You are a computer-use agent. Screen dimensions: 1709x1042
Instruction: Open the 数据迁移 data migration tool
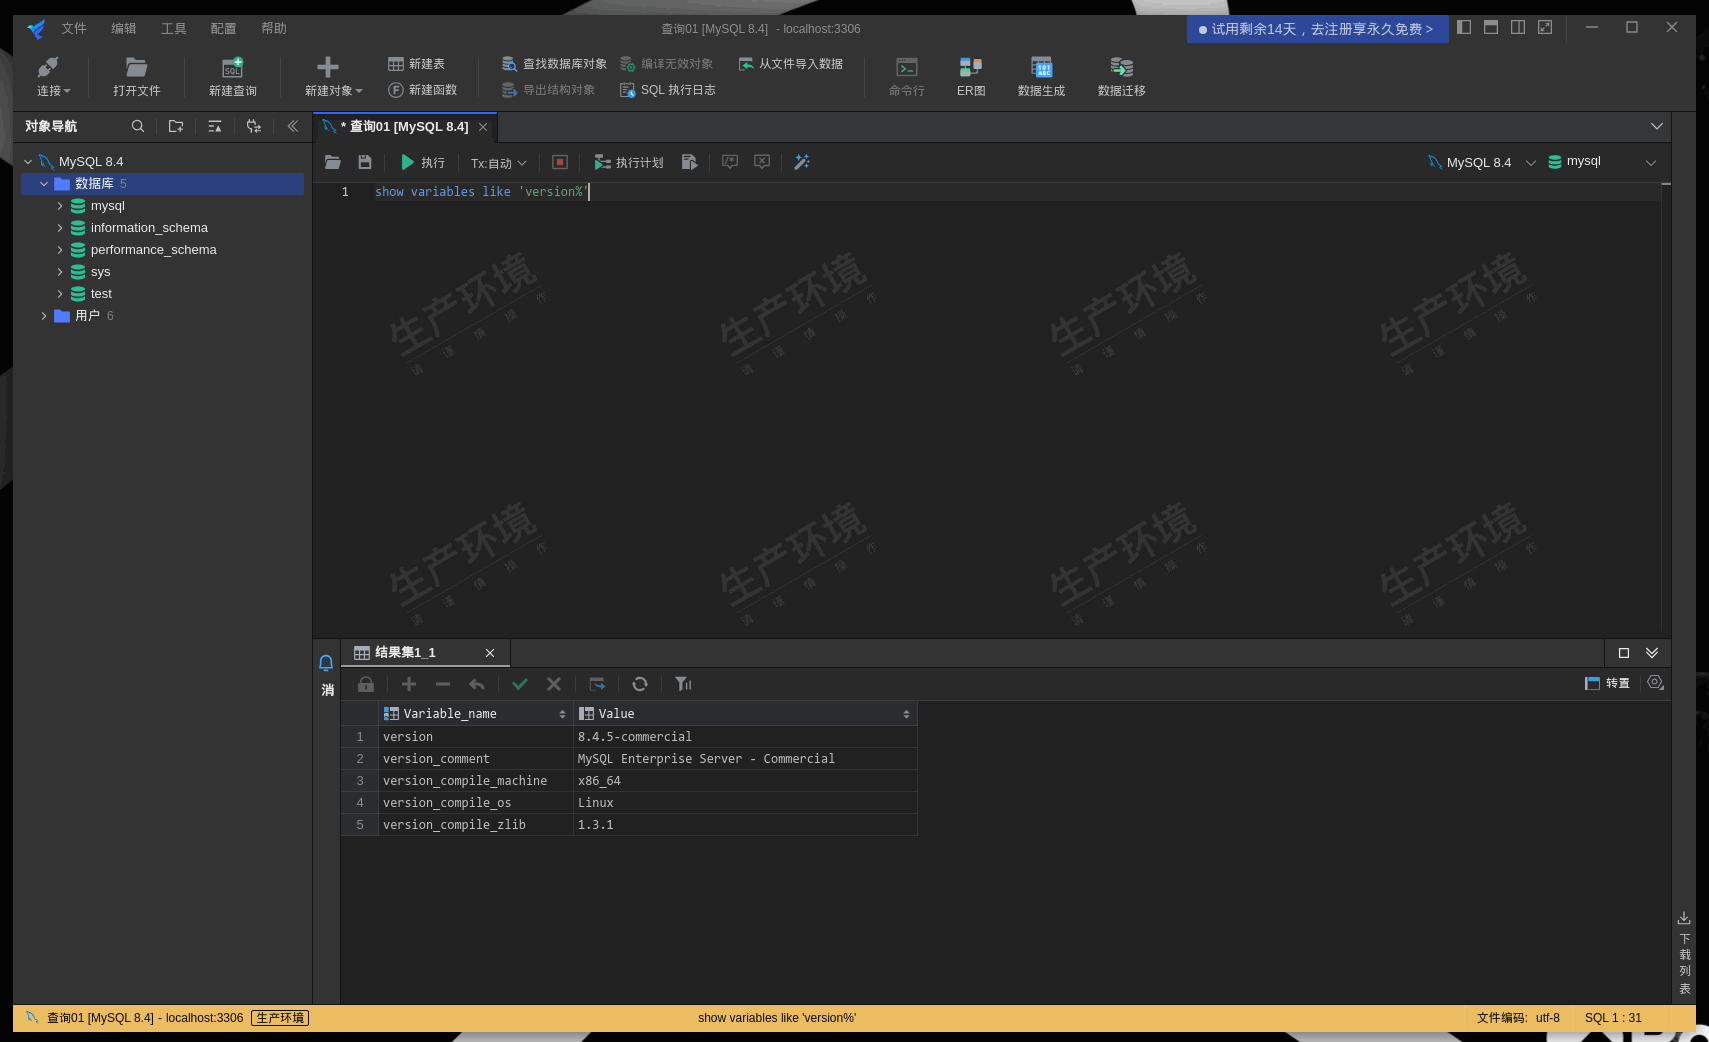point(1119,75)
